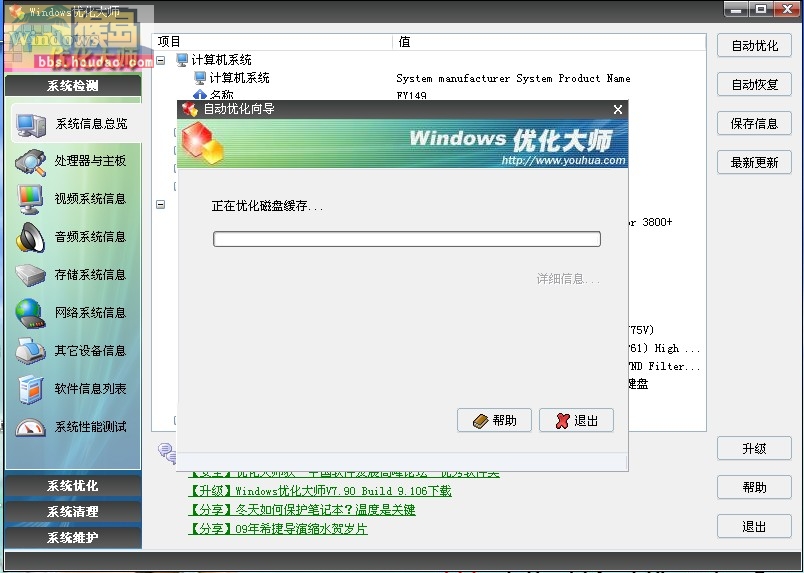Click the red cube logo in banner
Image resolution: width=804 pixels, height=573 pixels.
coord(203,143)
